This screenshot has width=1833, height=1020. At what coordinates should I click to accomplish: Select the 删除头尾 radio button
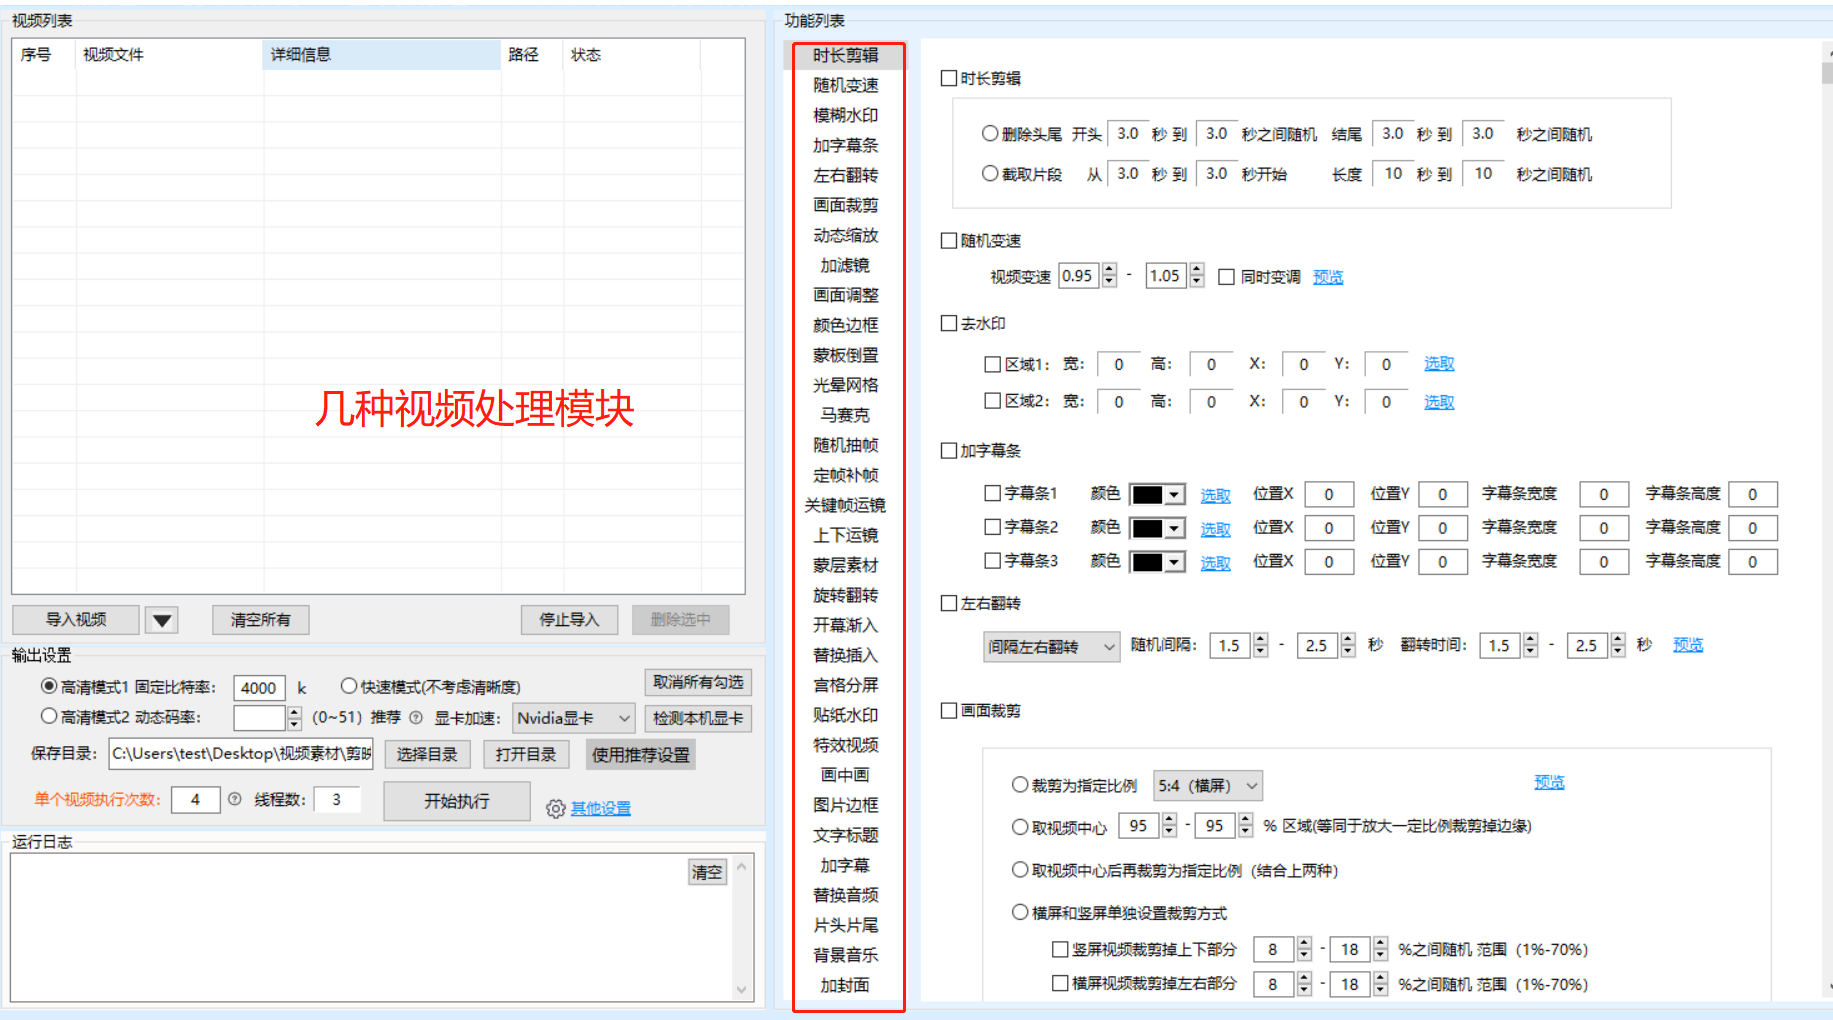[990, 133]
